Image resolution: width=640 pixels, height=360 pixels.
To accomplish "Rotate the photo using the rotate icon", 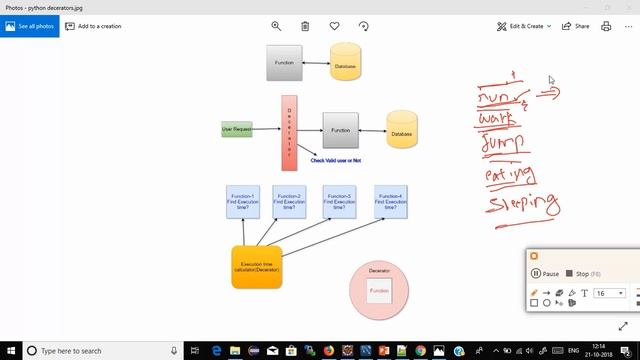I will pyautogui.click(x=363, y=26).
